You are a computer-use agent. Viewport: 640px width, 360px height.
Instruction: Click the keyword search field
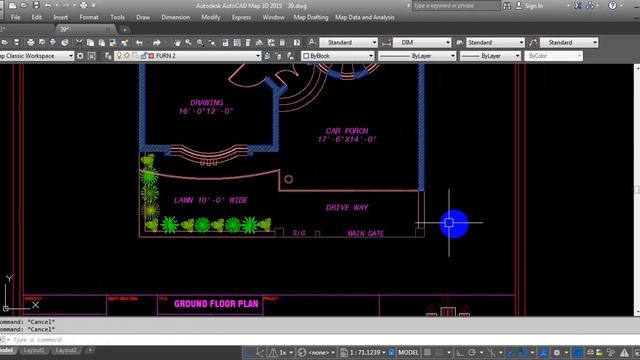(x=456, y=6)
